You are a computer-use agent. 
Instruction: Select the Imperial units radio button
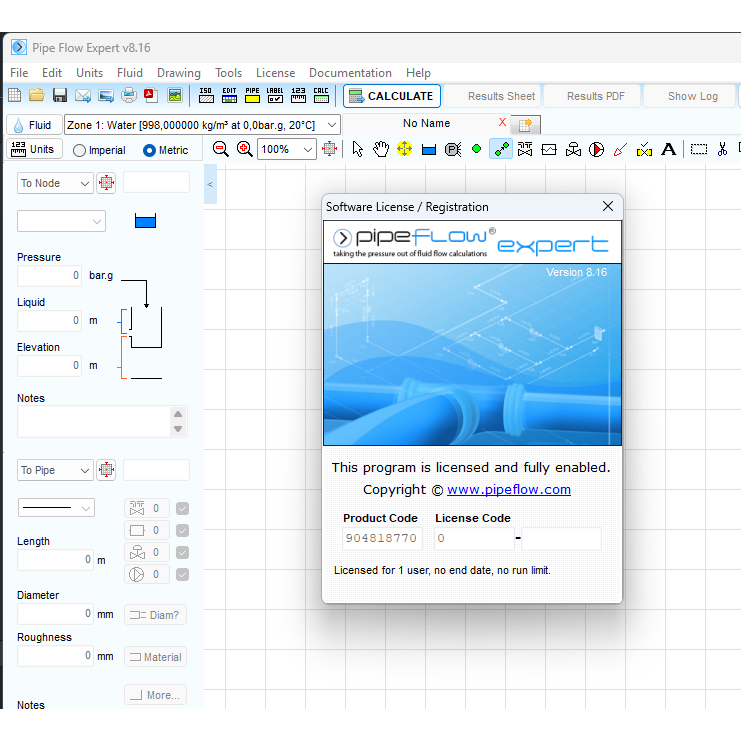point(79,150)
